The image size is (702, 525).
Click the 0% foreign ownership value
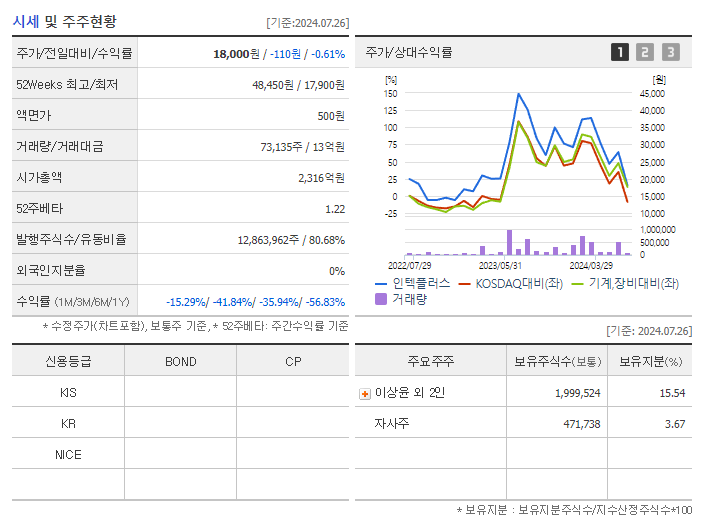tap(337, 271)
